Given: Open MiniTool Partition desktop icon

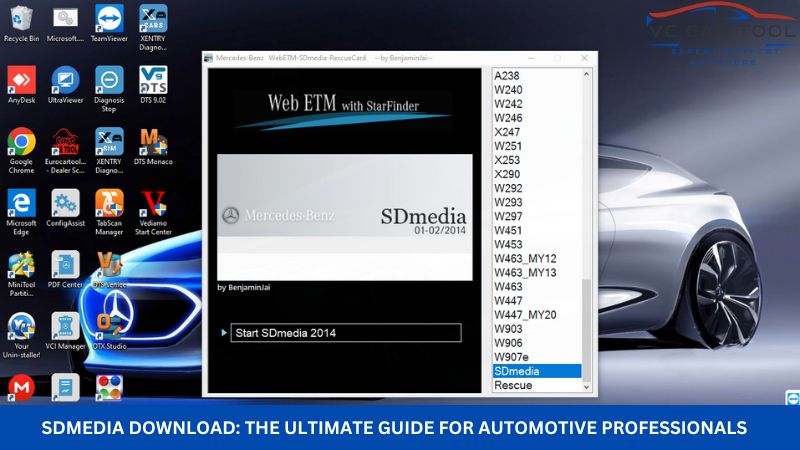Looking at the screenshot, I should 21,274.
